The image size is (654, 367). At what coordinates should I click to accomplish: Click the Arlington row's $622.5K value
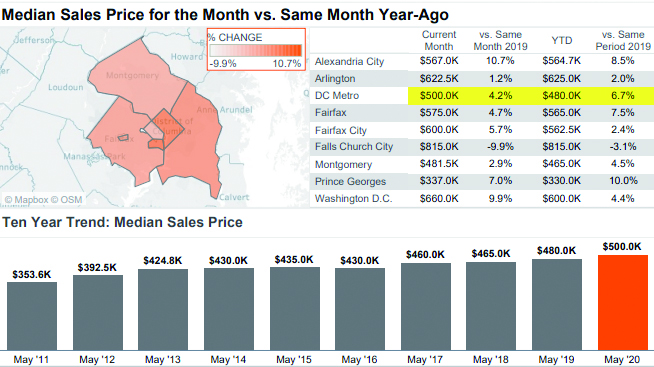pos(439,78)
